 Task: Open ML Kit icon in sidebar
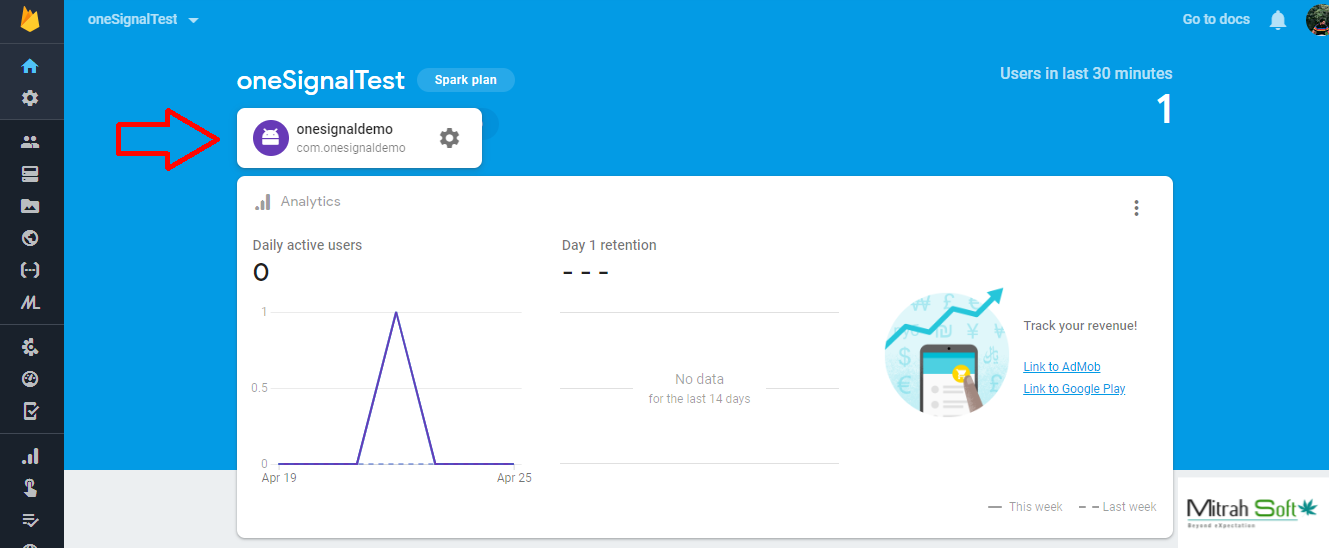click(30, 302)
